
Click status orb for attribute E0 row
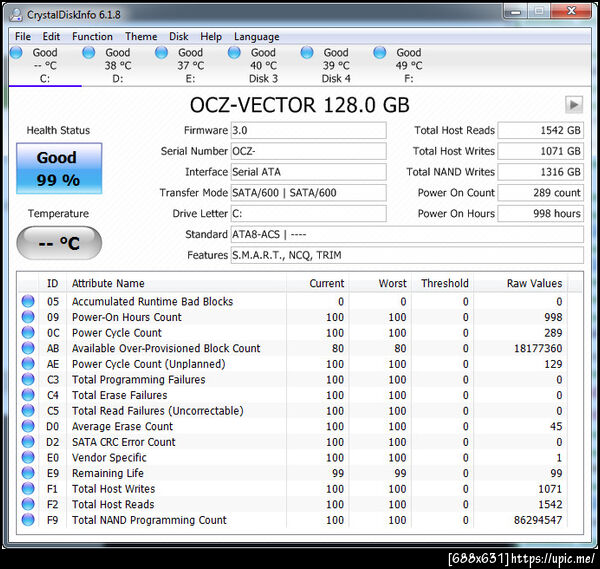point(28,458)
